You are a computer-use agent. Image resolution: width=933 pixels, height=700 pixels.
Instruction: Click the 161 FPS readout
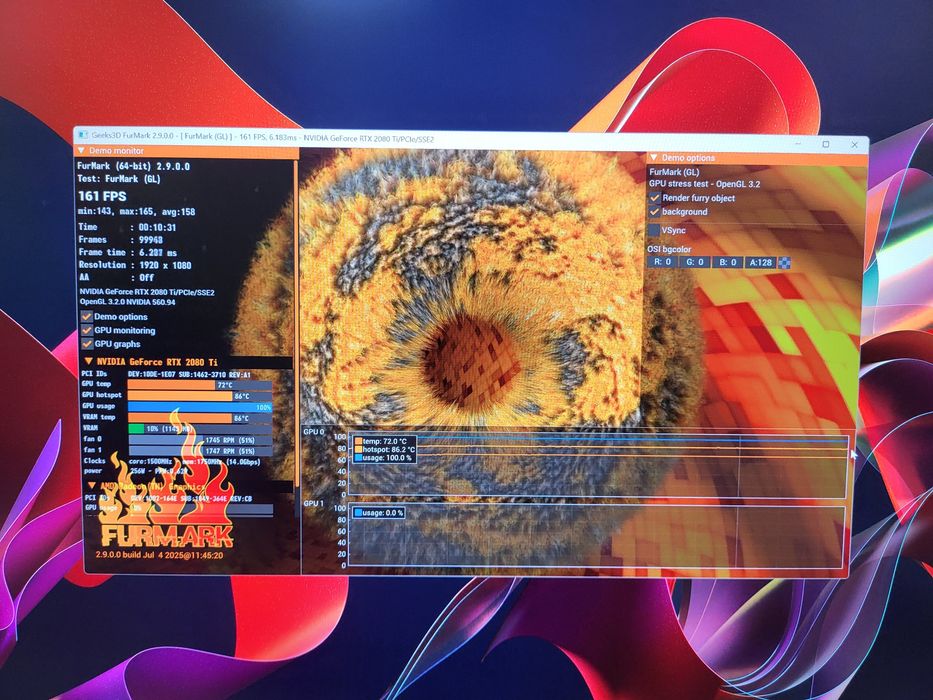(102, 196)
